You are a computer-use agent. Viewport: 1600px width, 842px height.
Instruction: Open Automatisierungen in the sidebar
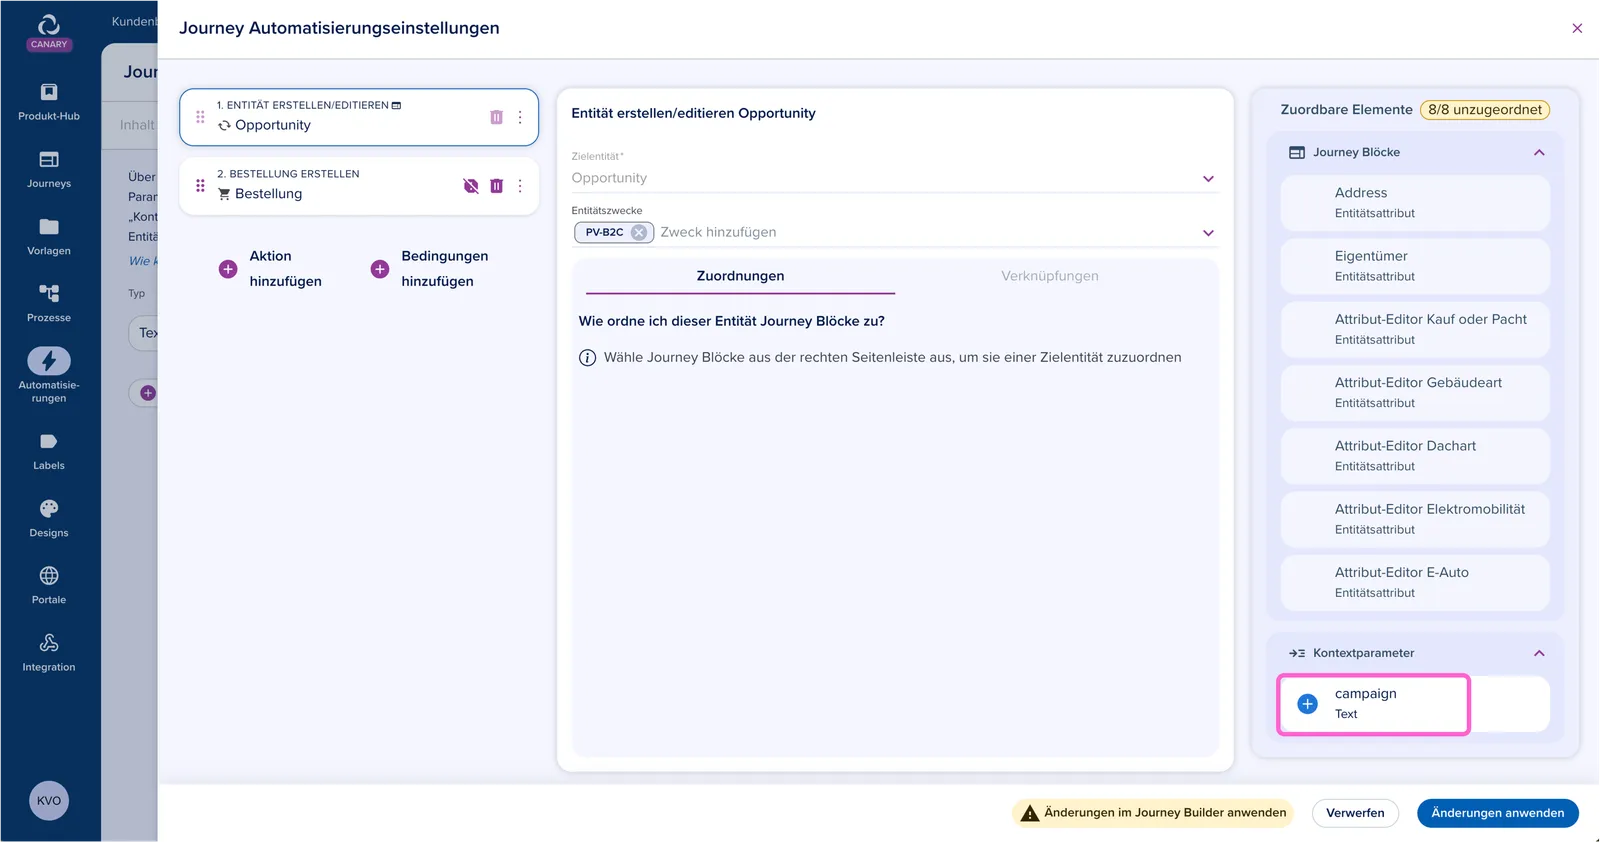pyautogui.click(x=49, y=375)
